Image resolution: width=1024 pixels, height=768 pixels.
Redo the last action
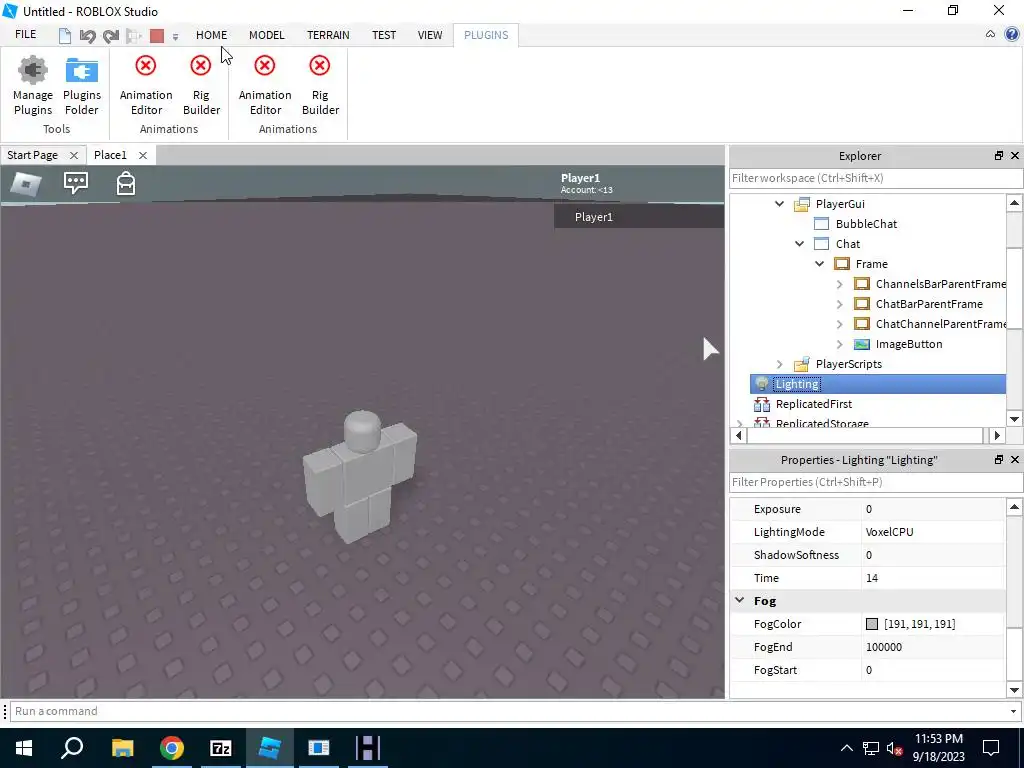pyautogui.click(x=110, y=35)
